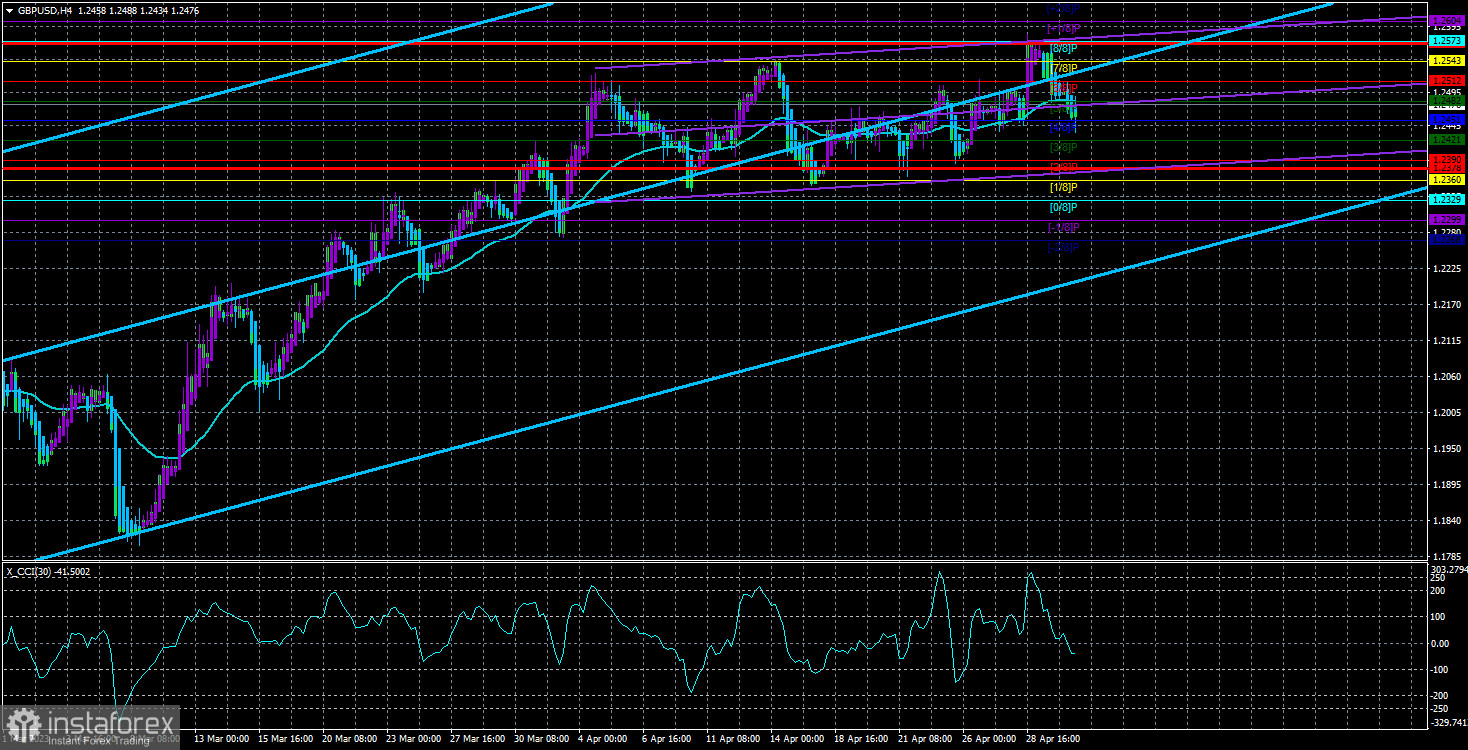Click the green 1.2482 price tag
The image size is (1468, 750).
click(1446, 102)
